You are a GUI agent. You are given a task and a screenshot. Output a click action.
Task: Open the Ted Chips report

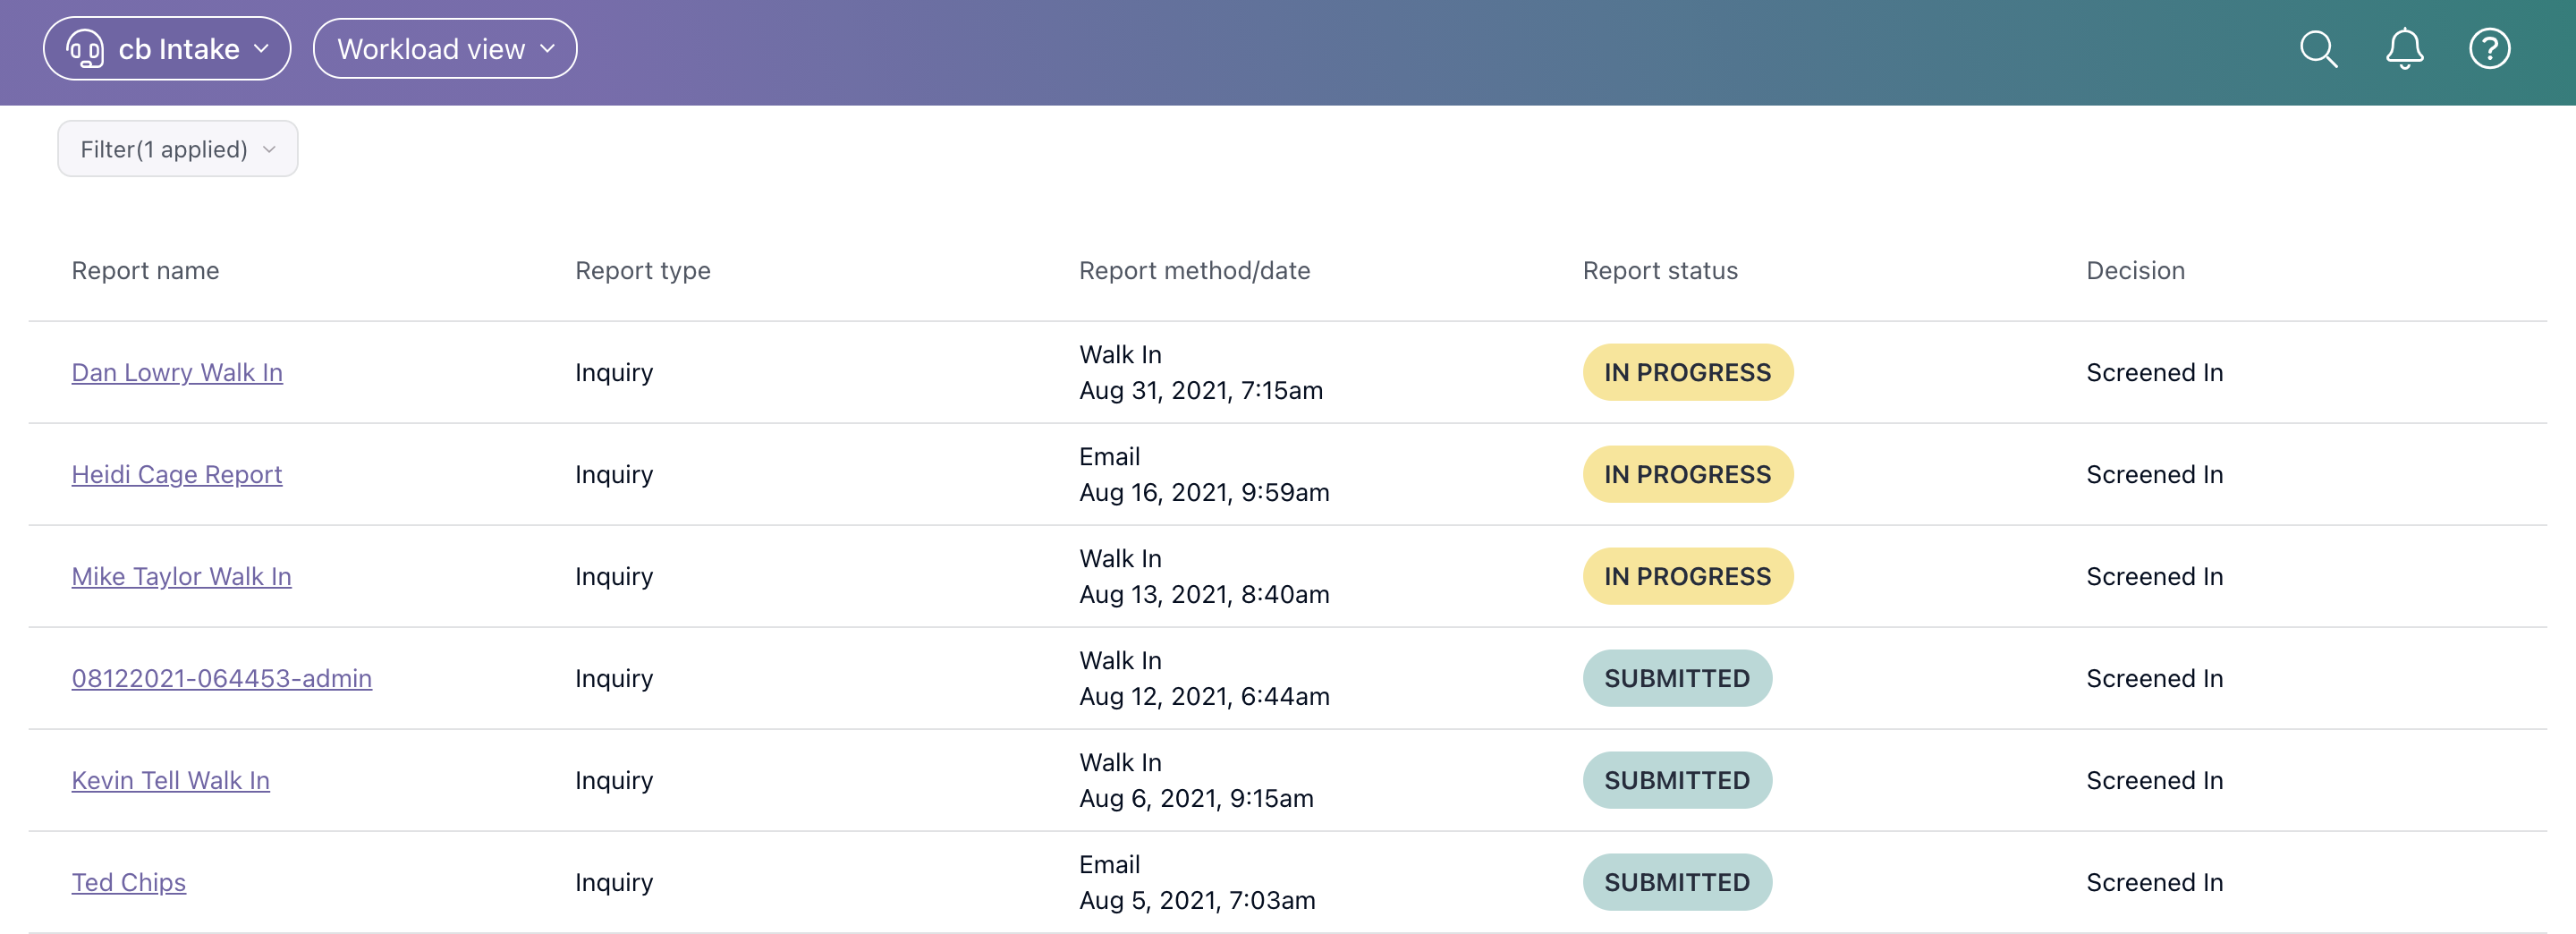(129, 882)
